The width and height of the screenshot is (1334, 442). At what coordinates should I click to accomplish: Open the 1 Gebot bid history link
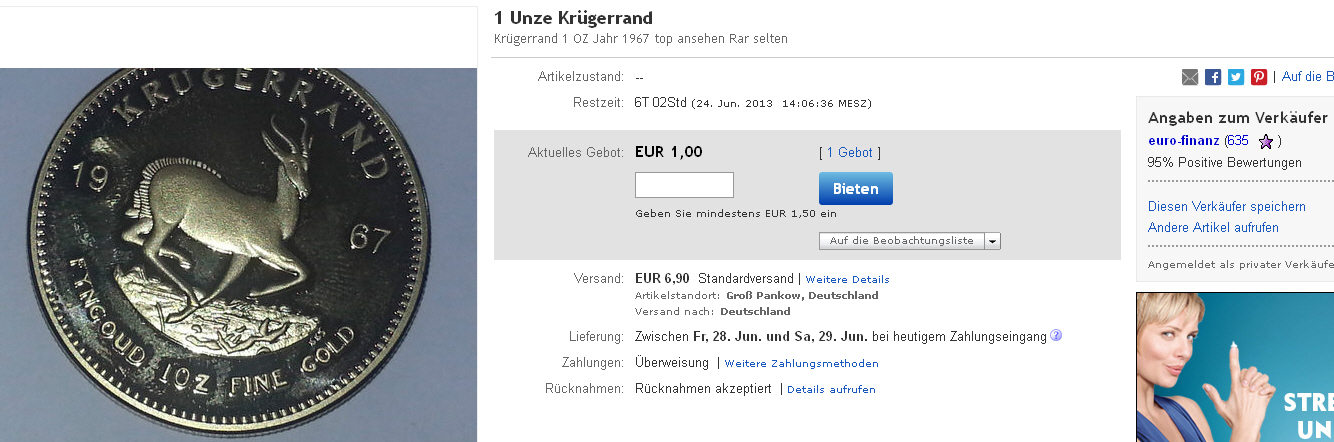click(x=849, y=153)
